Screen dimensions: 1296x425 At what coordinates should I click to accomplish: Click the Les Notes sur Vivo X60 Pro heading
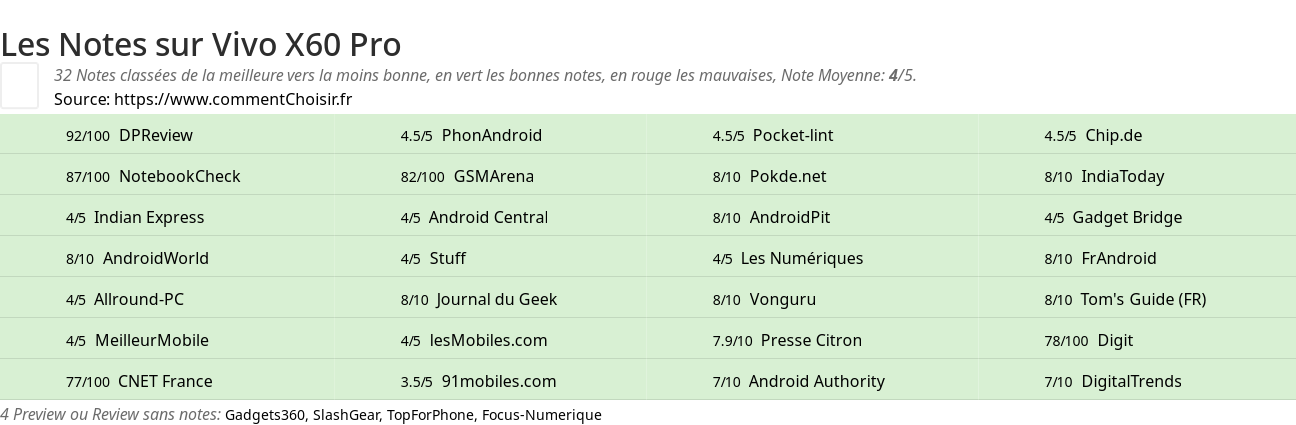pyautogui.click(x=201, y=44)
